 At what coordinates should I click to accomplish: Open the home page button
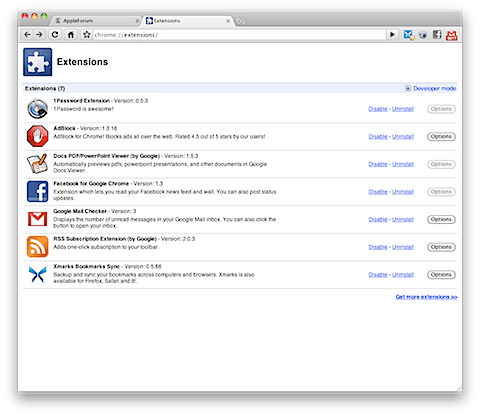pos(71,35)
